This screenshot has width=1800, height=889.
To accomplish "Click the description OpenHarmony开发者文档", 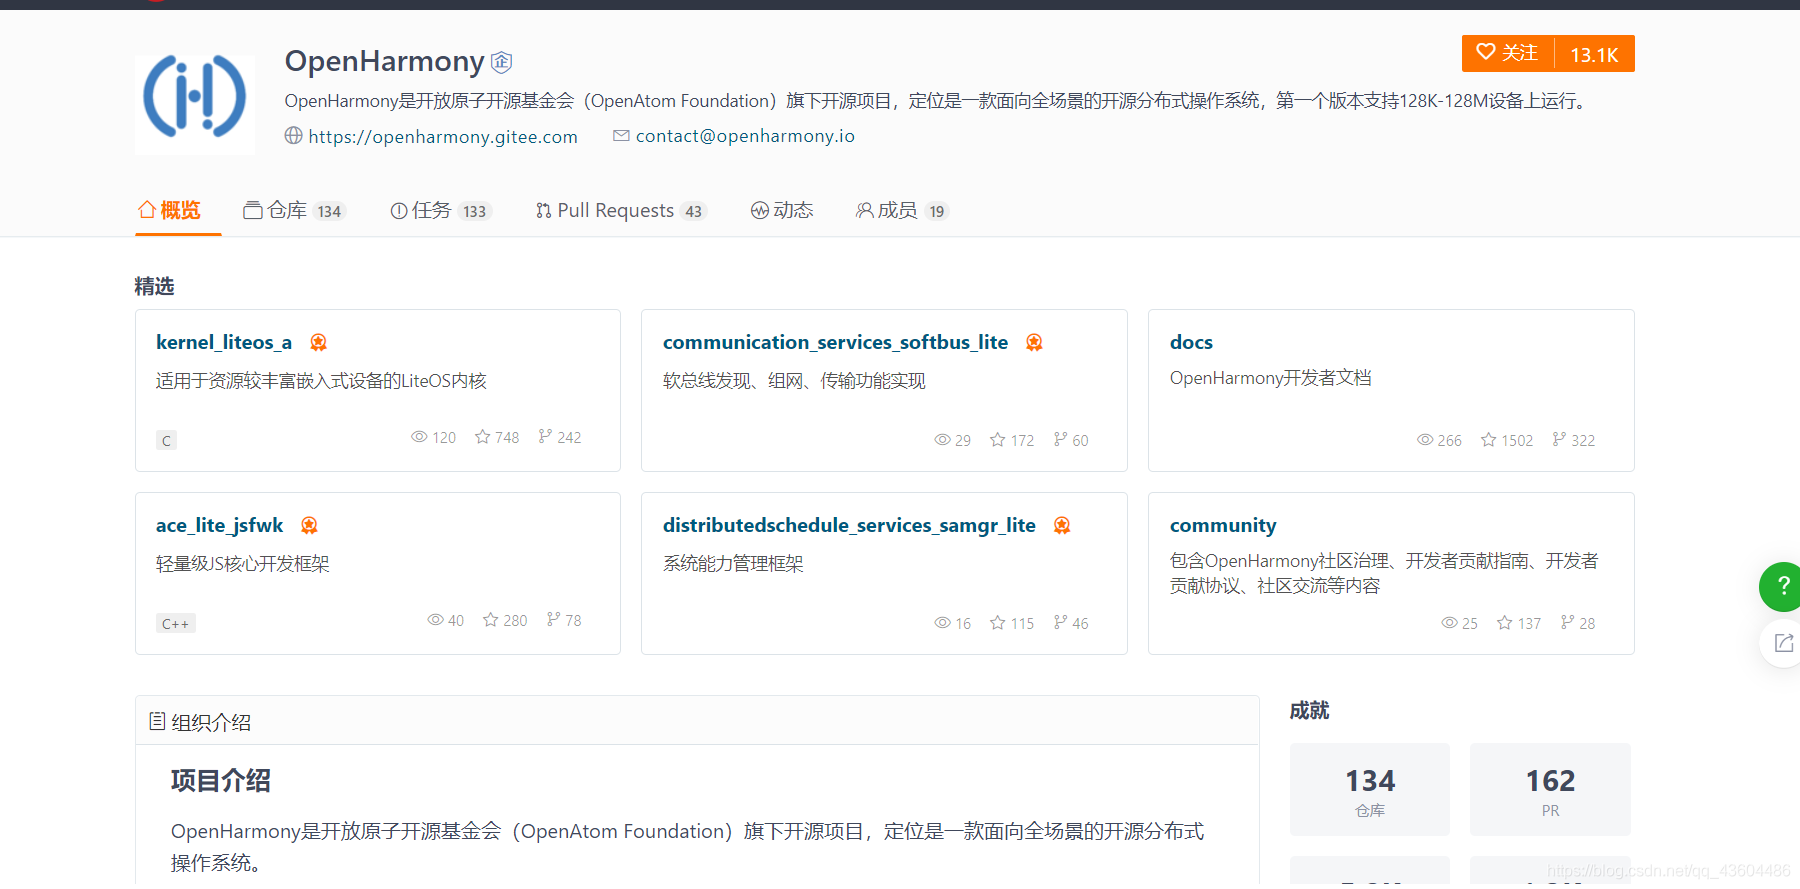I will 1270,378.
